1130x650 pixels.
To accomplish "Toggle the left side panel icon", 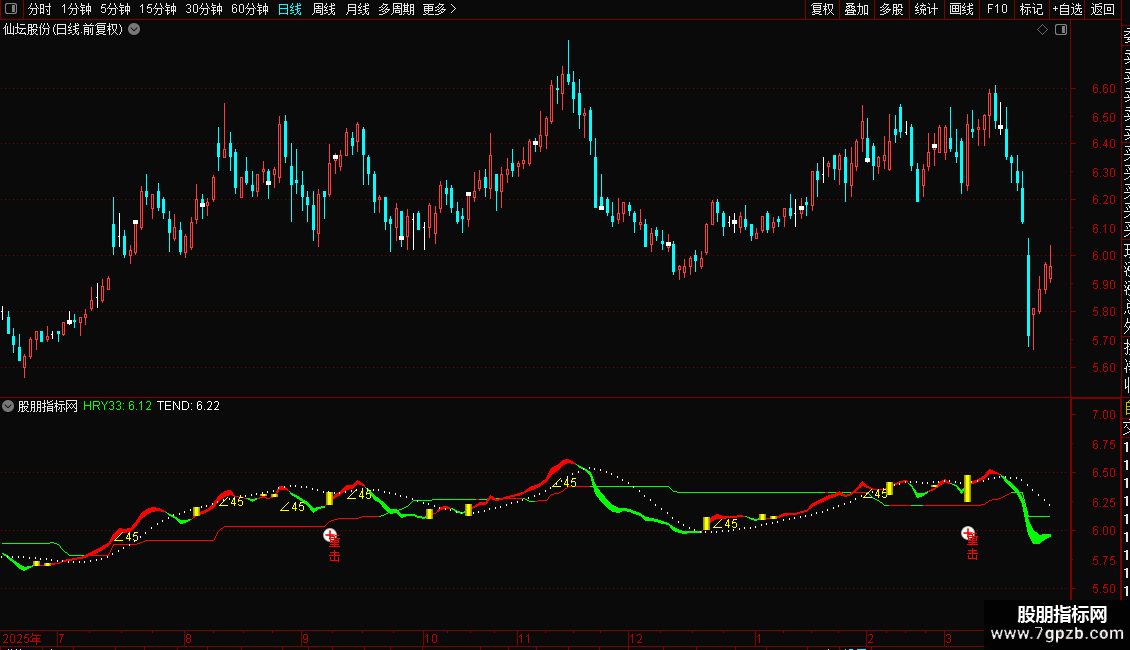I will tap(11, 9).
